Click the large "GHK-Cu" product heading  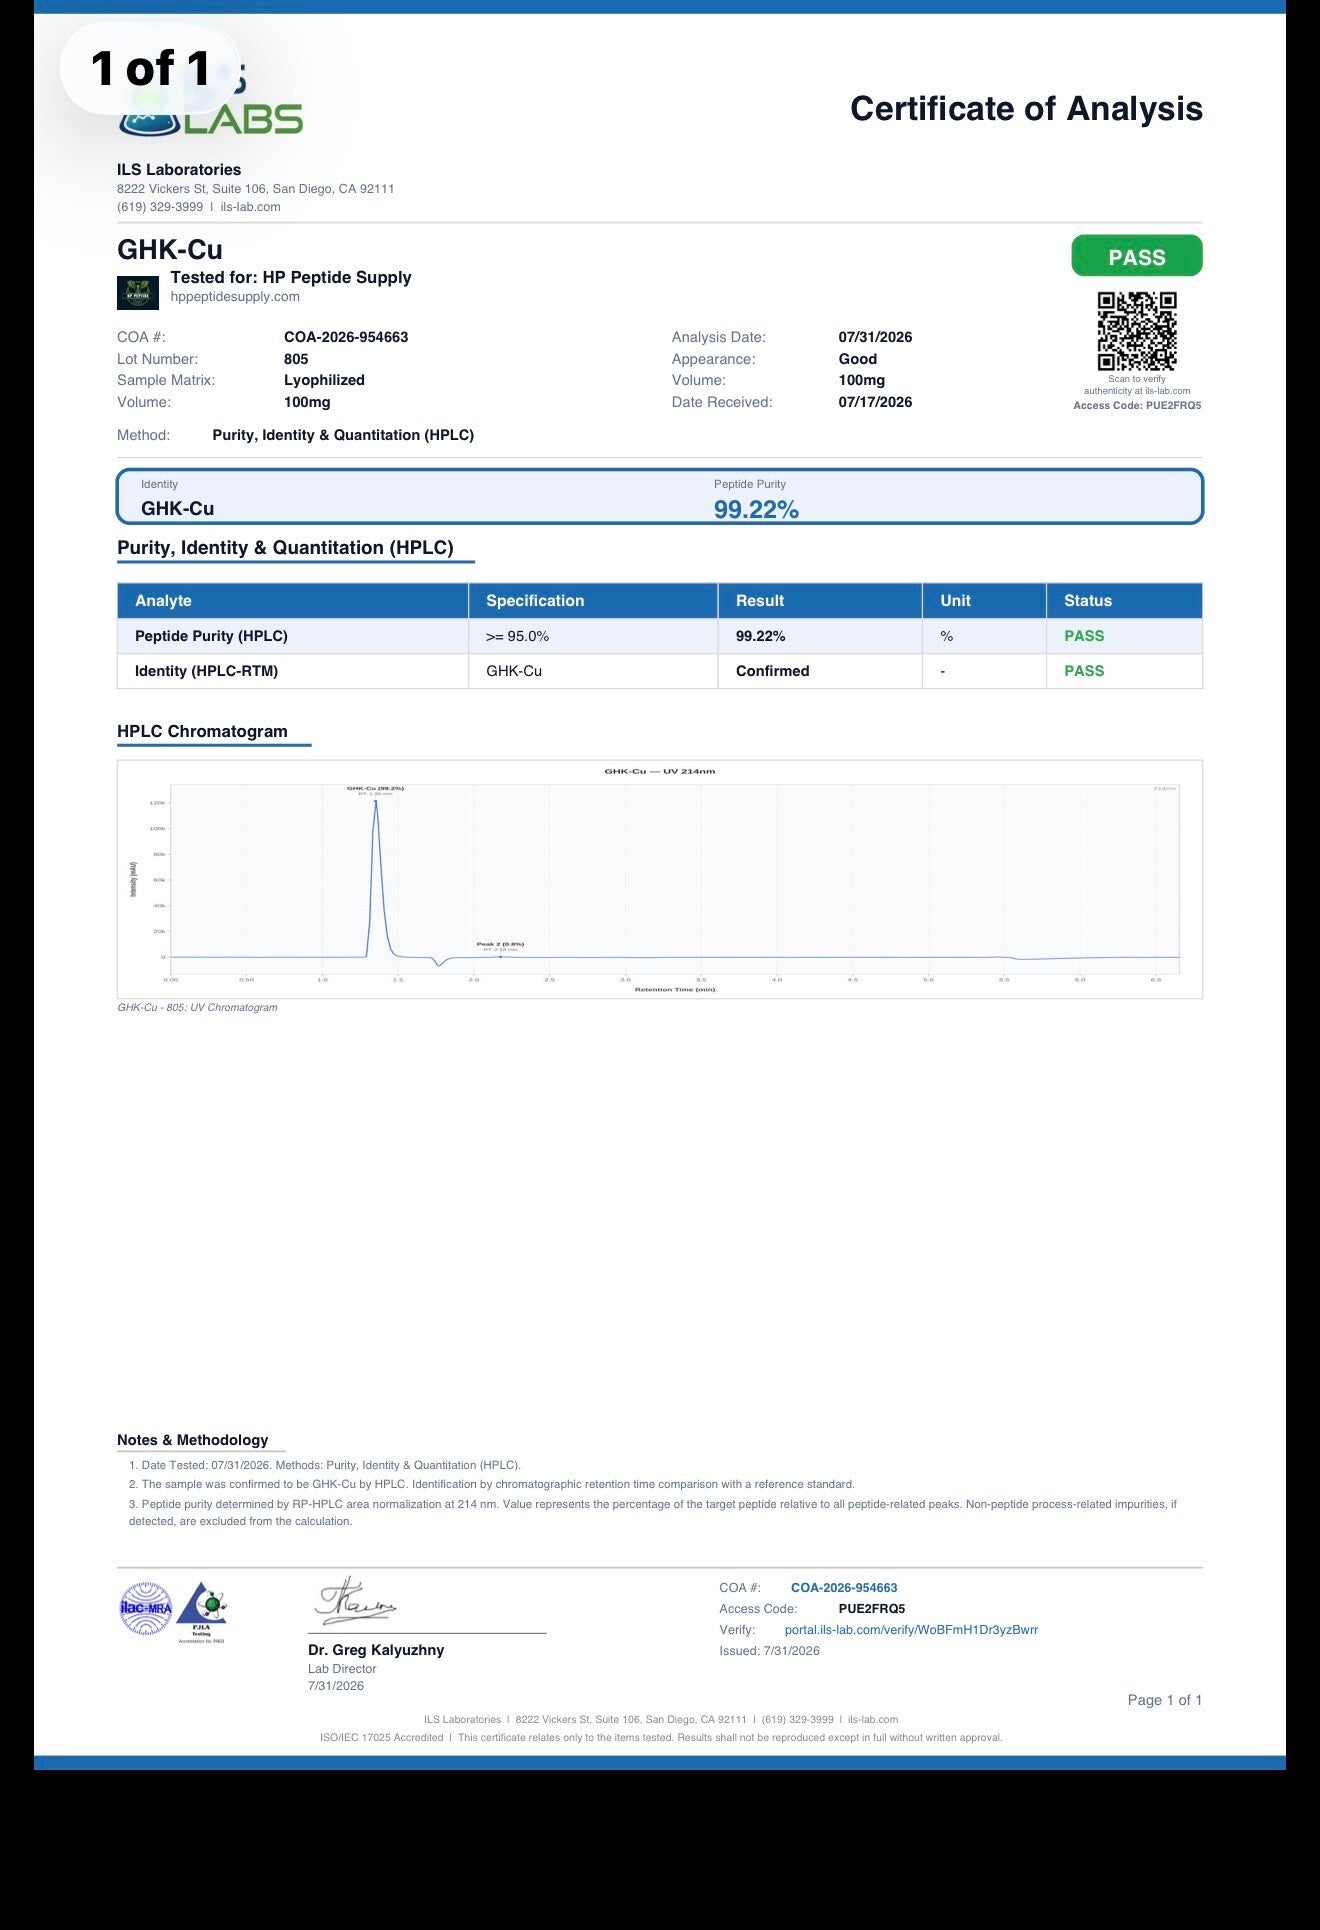point(170,249)
